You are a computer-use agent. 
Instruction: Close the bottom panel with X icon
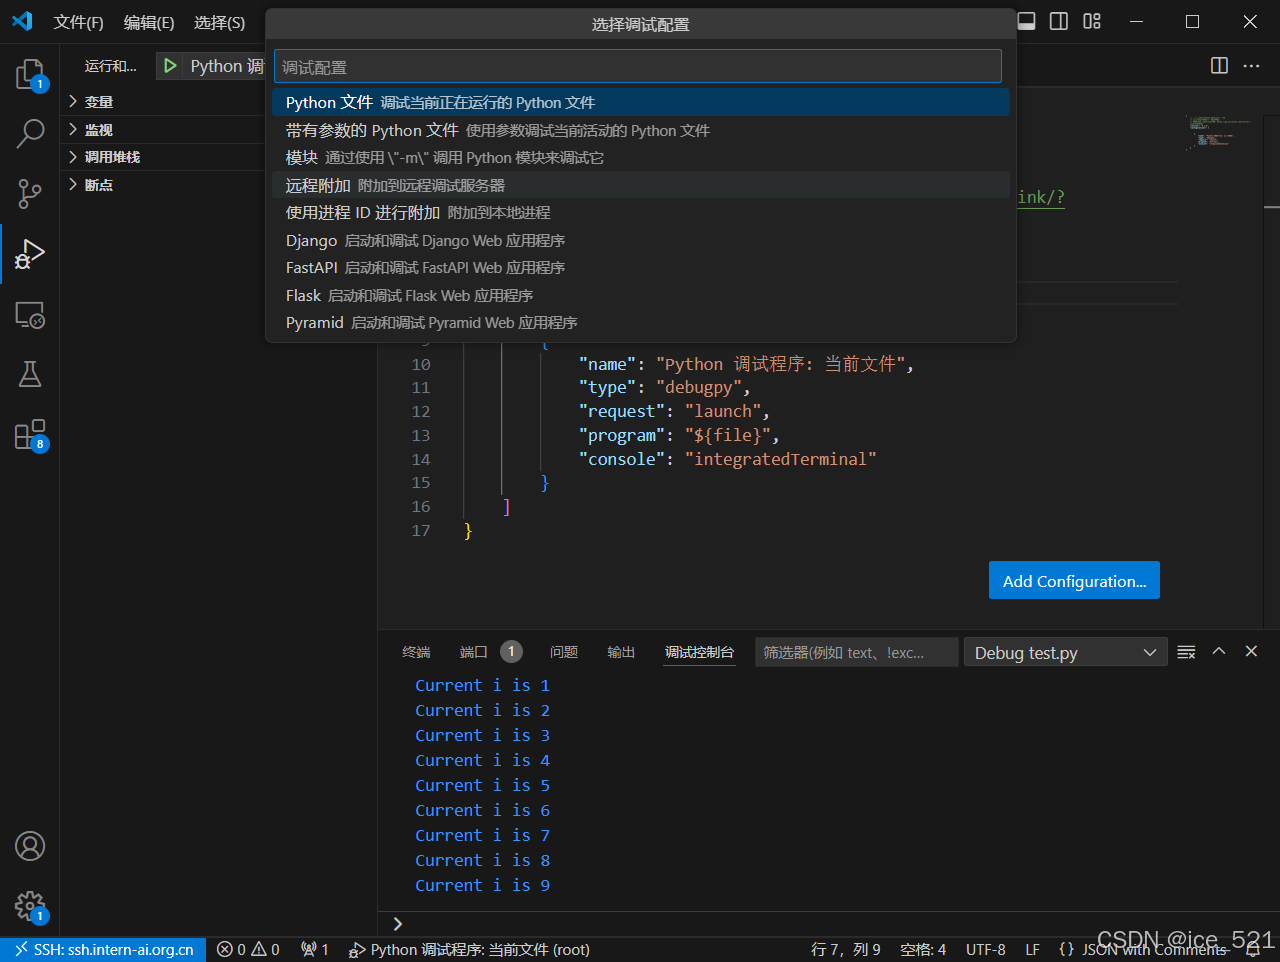tap(1251, 651)
